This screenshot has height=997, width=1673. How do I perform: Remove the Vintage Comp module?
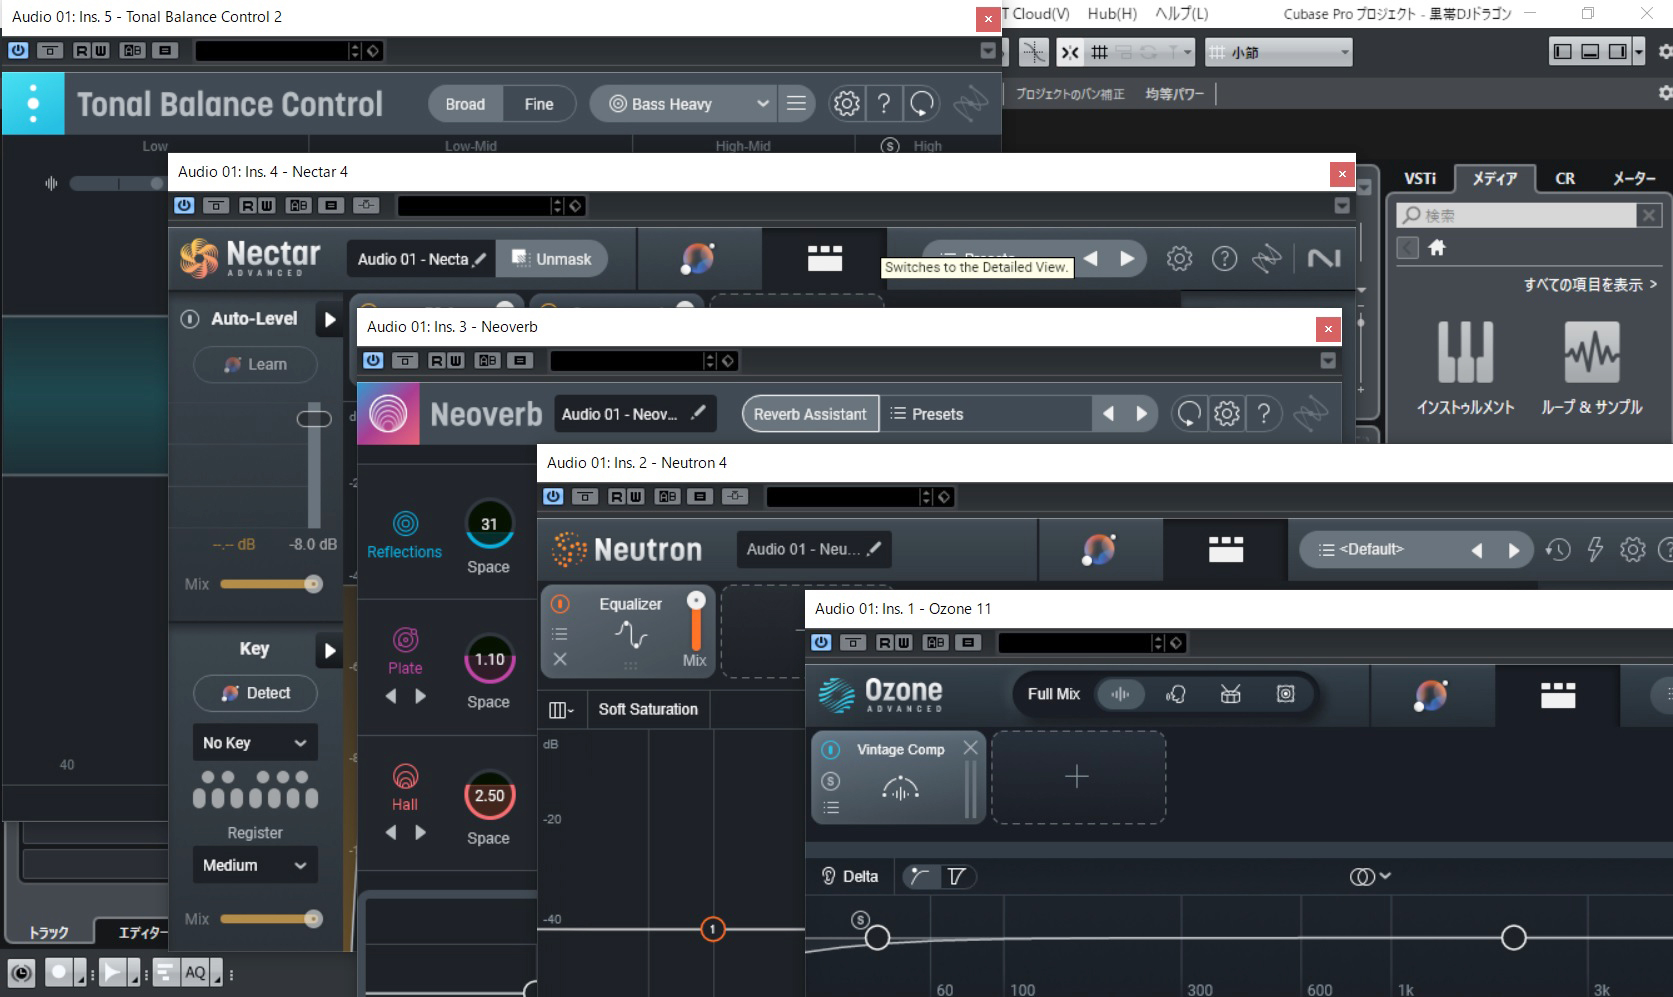pos(970,748)
